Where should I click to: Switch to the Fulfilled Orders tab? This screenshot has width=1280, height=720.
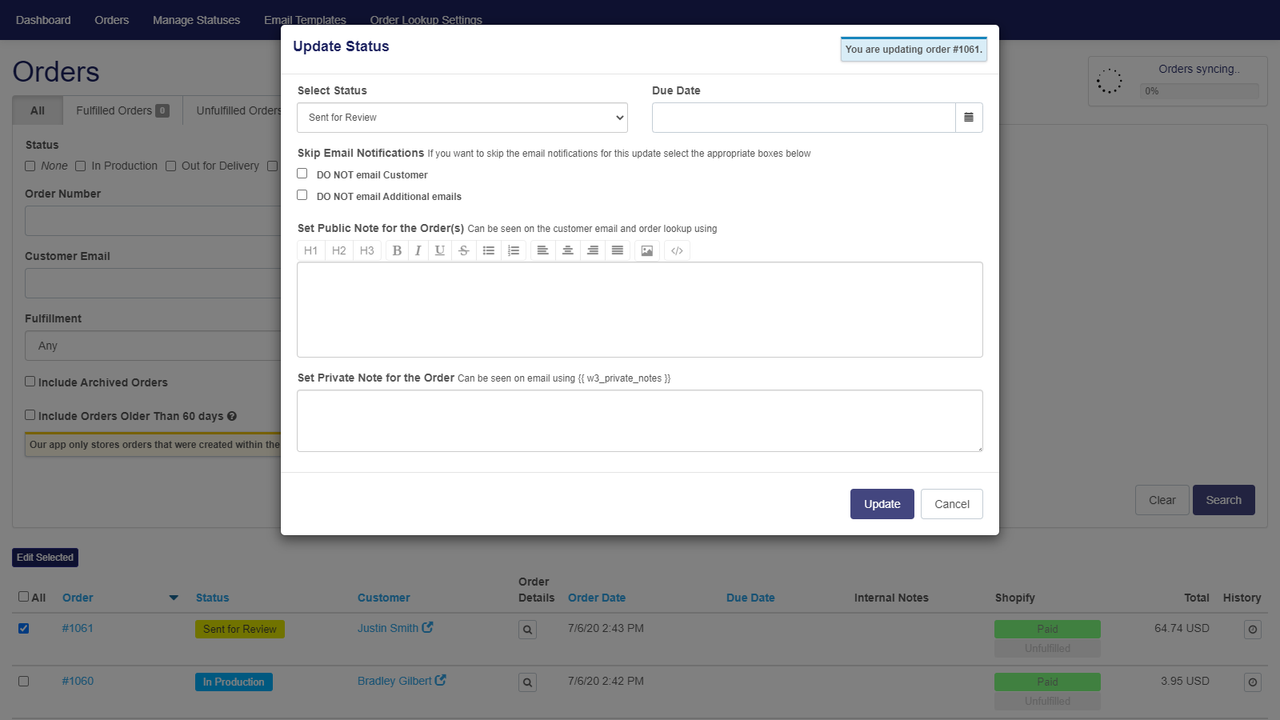point(122,110)
